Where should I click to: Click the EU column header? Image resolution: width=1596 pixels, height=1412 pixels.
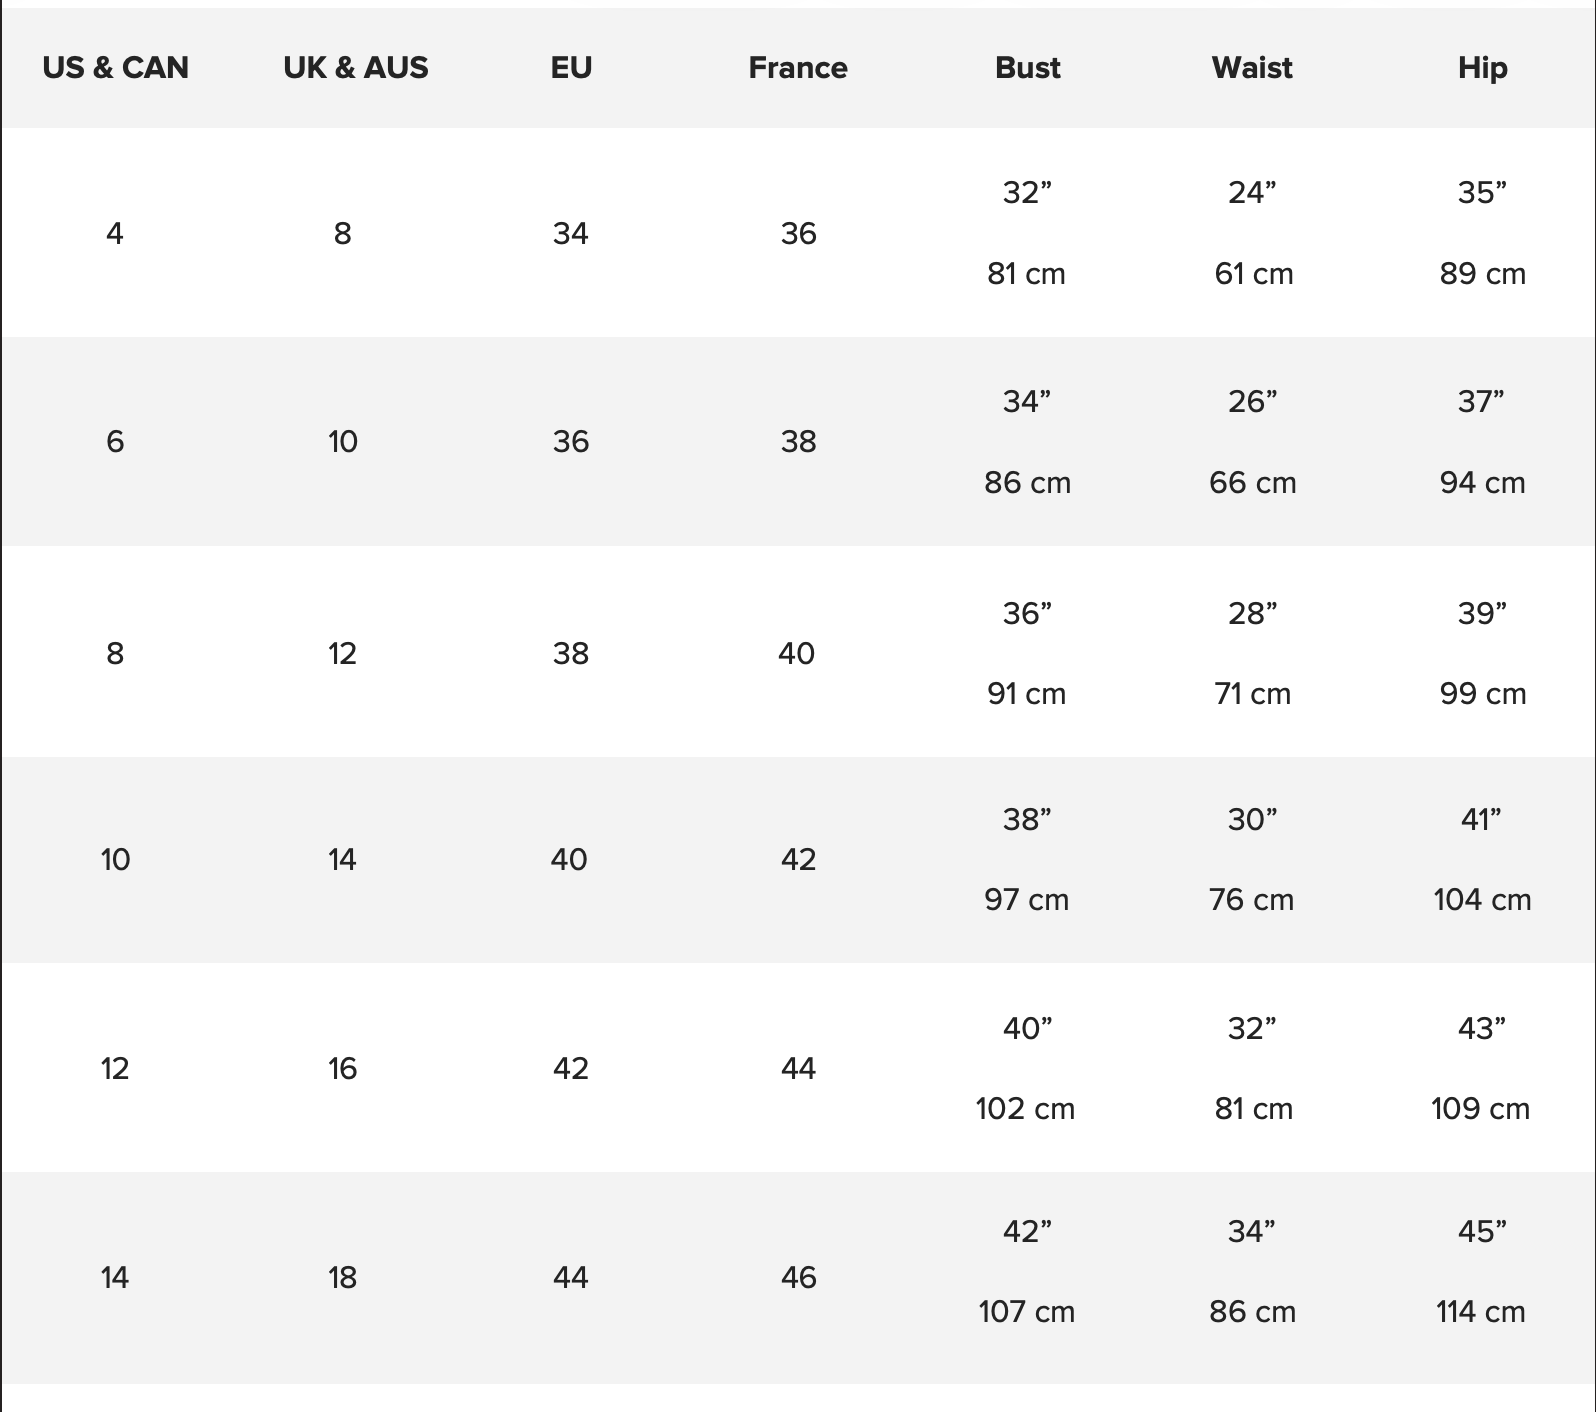(x=571, y=68)
